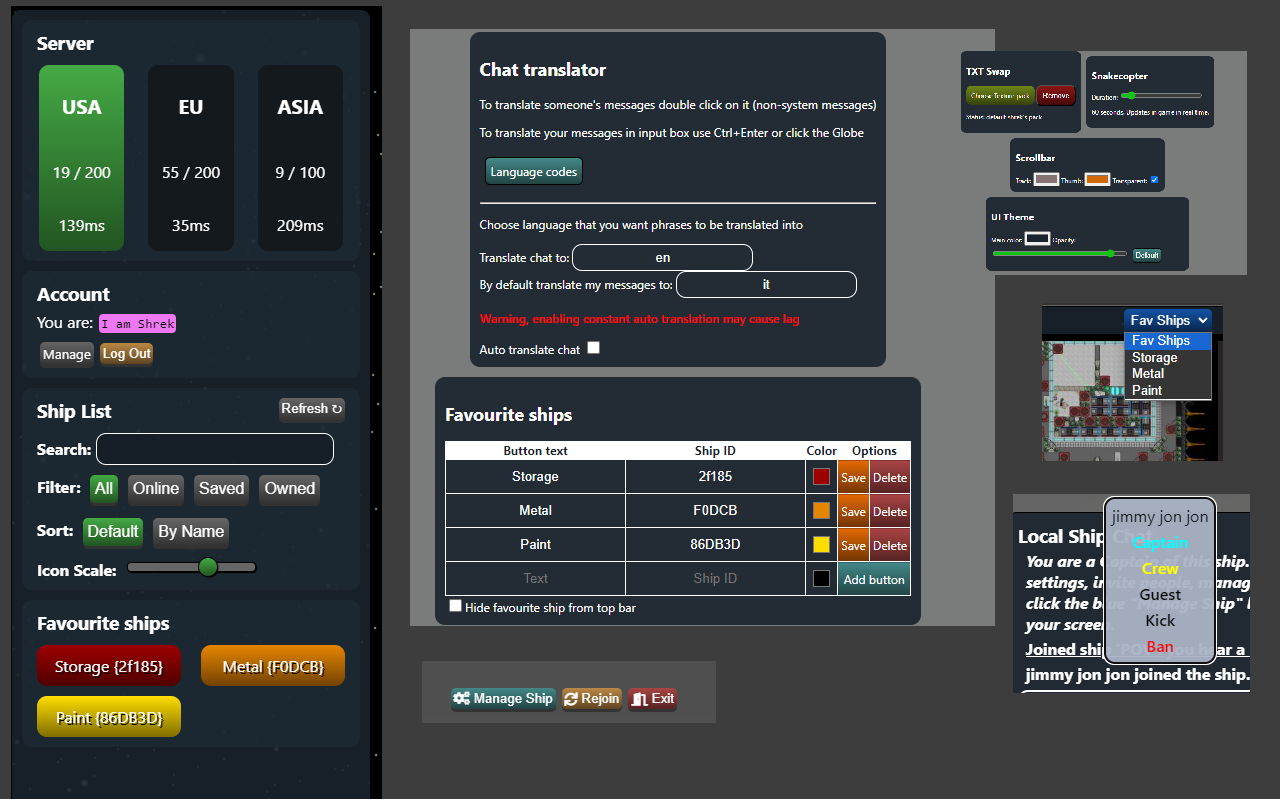1280x800 pixels.
Task: Edit the Storage button text cell in table
Action: pyautogui.click(x=535, y=477)
